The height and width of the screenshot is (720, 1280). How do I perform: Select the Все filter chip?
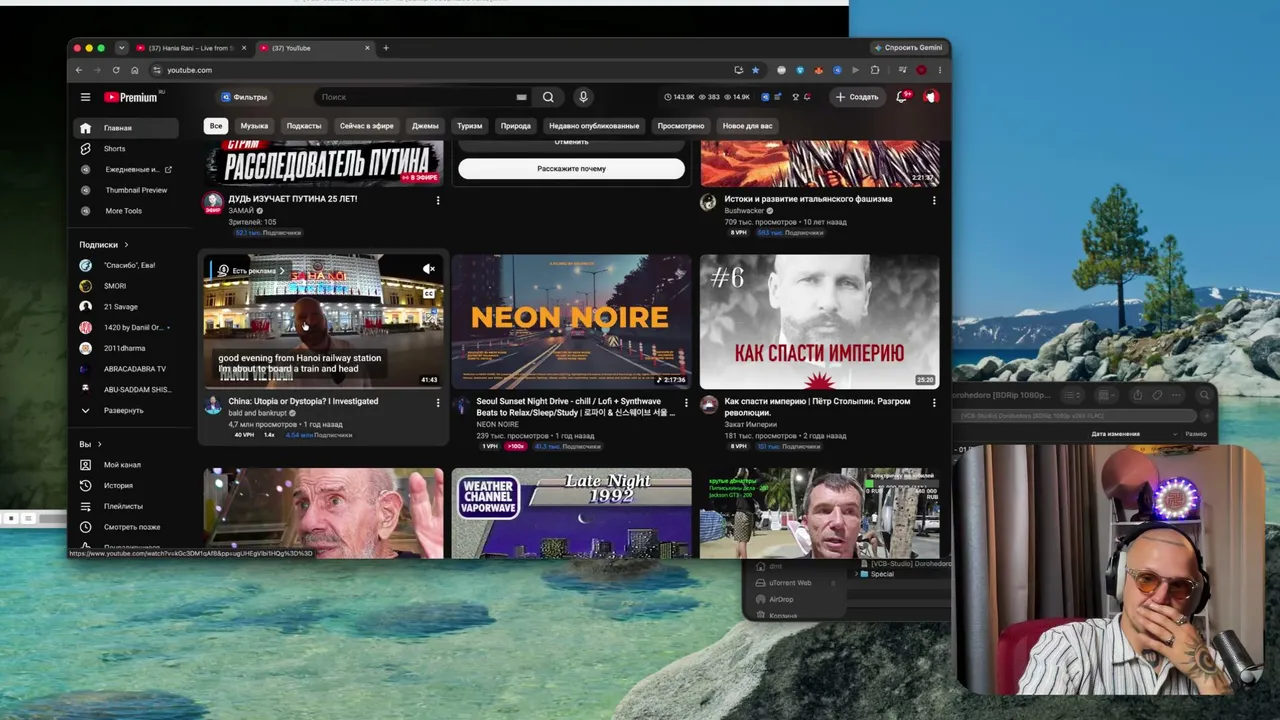click(216, 126)
